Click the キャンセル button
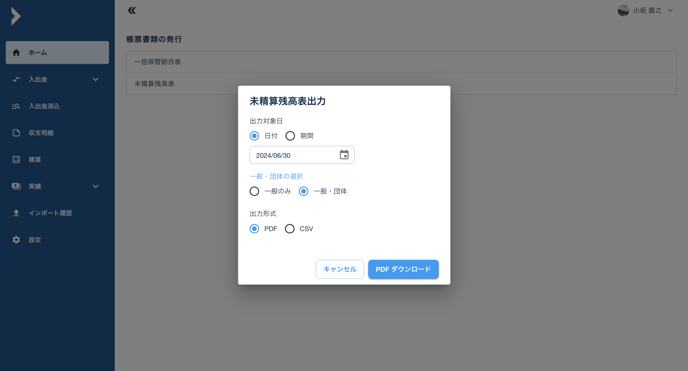The image size is (688, 371). 340,269
